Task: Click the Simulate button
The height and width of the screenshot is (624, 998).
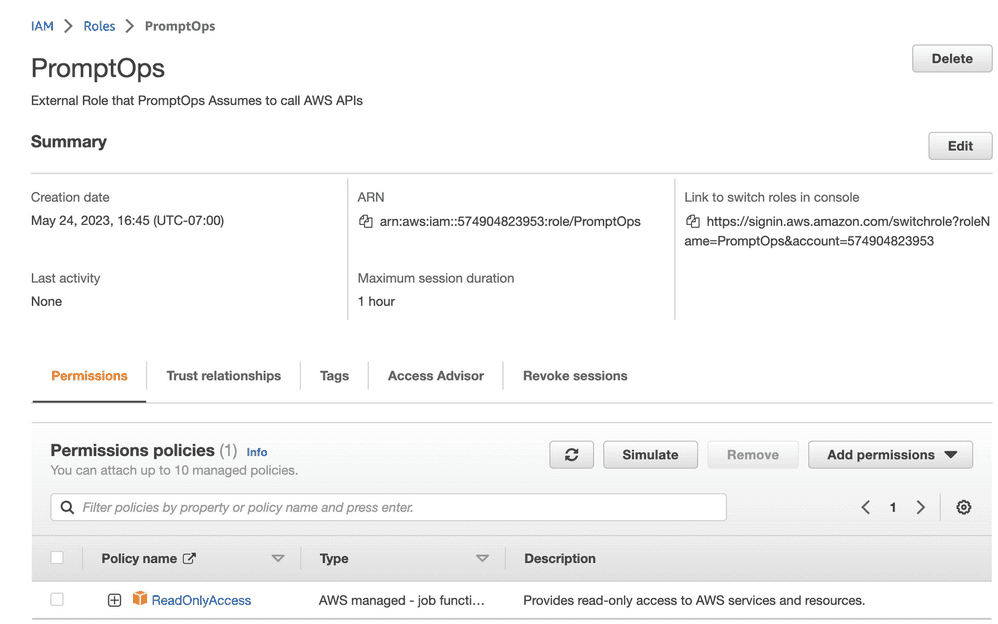Action: tap(650, 455)
